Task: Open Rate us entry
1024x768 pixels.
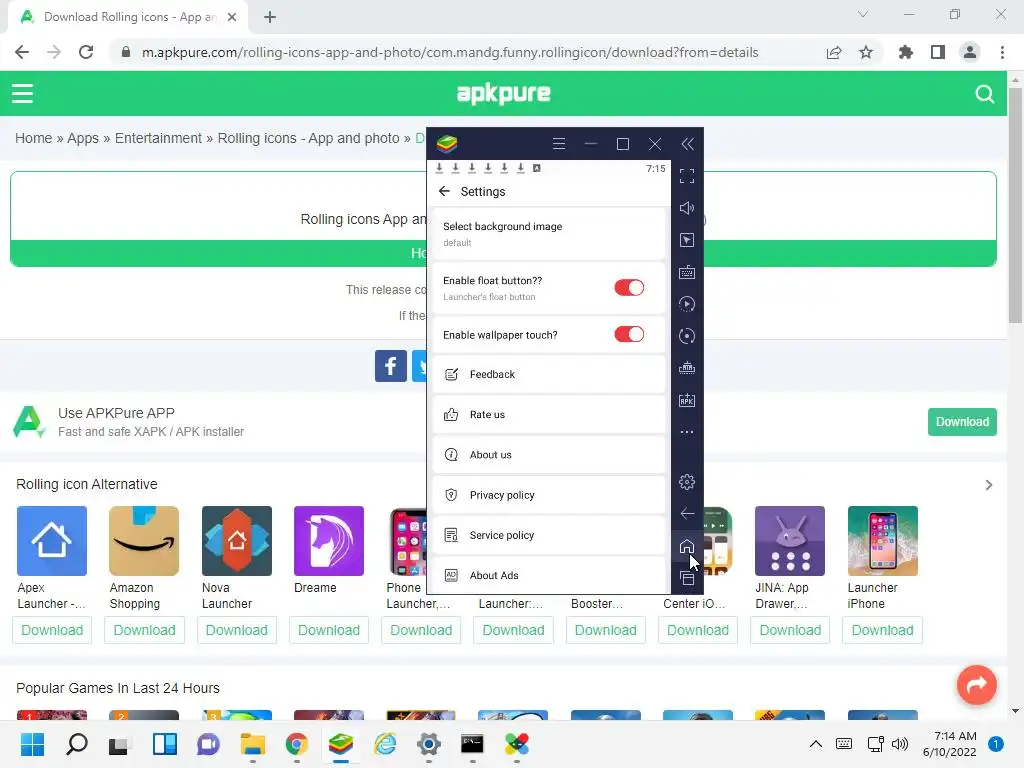Action: coord(549,415)
